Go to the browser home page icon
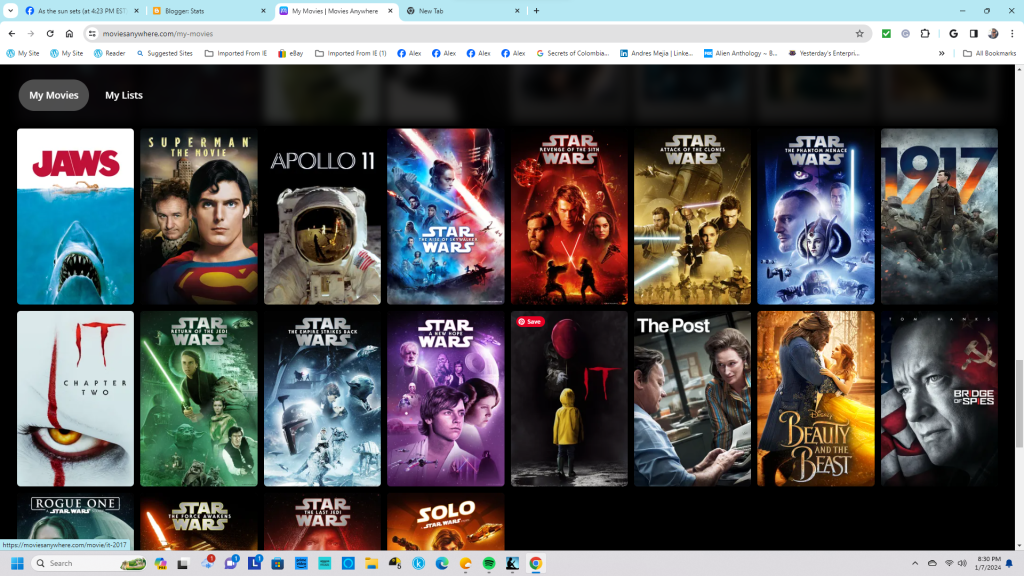 coord(69,33)
